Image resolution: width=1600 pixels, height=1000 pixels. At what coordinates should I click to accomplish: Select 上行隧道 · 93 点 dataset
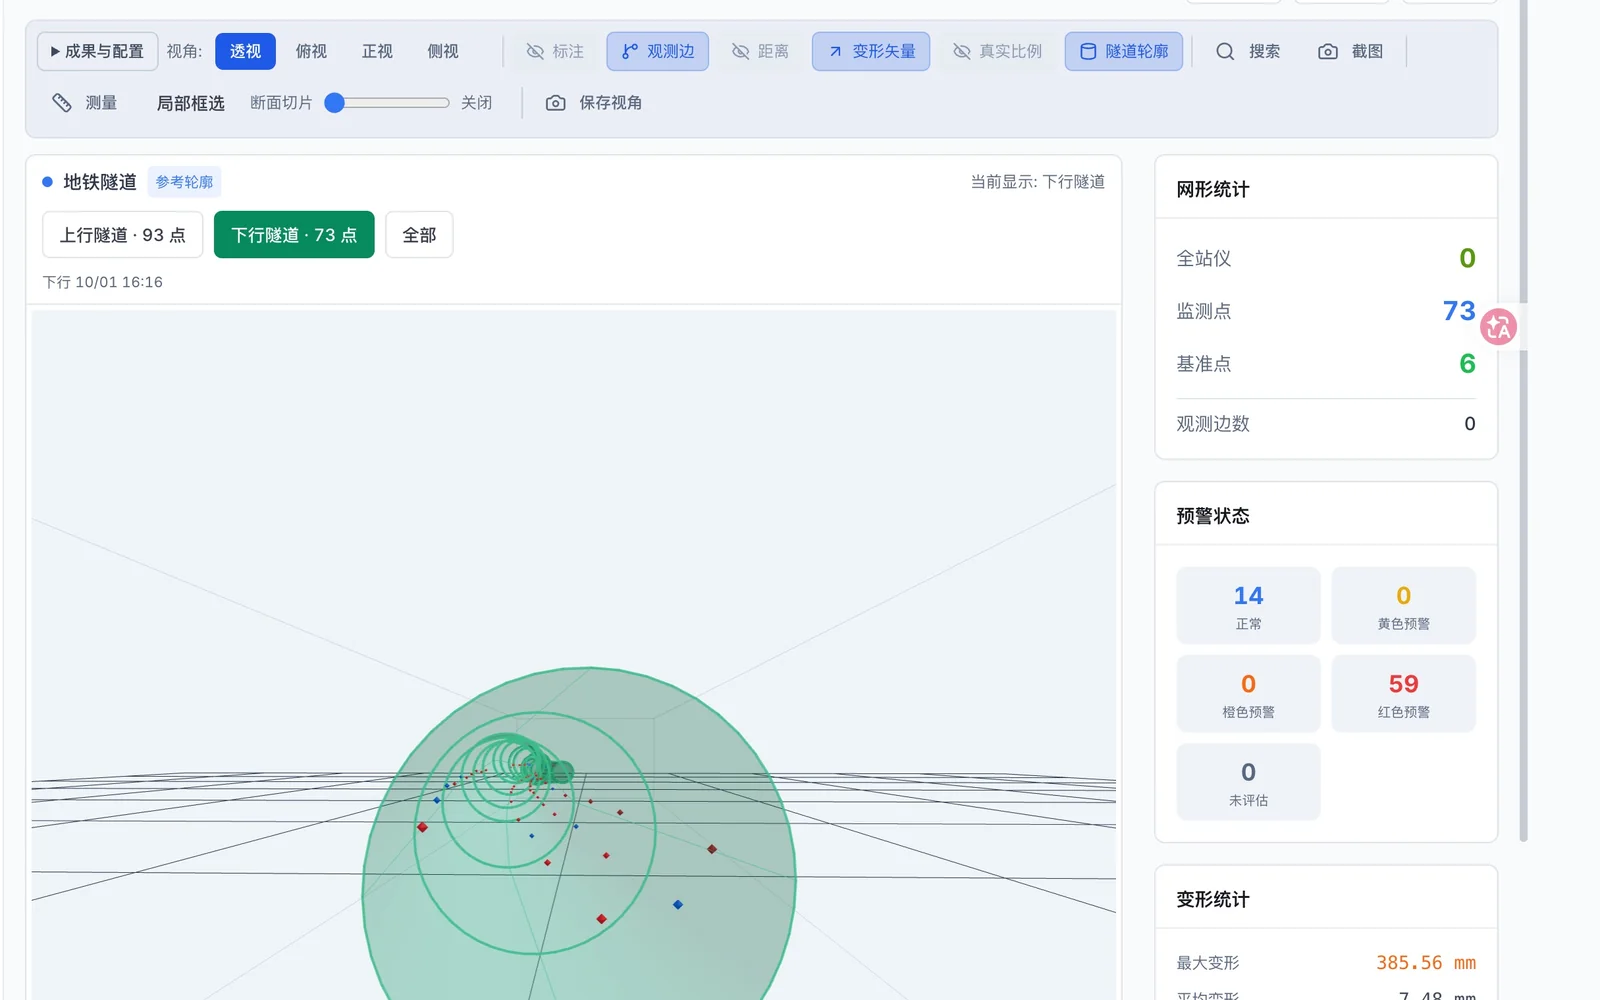click(123, 235)
